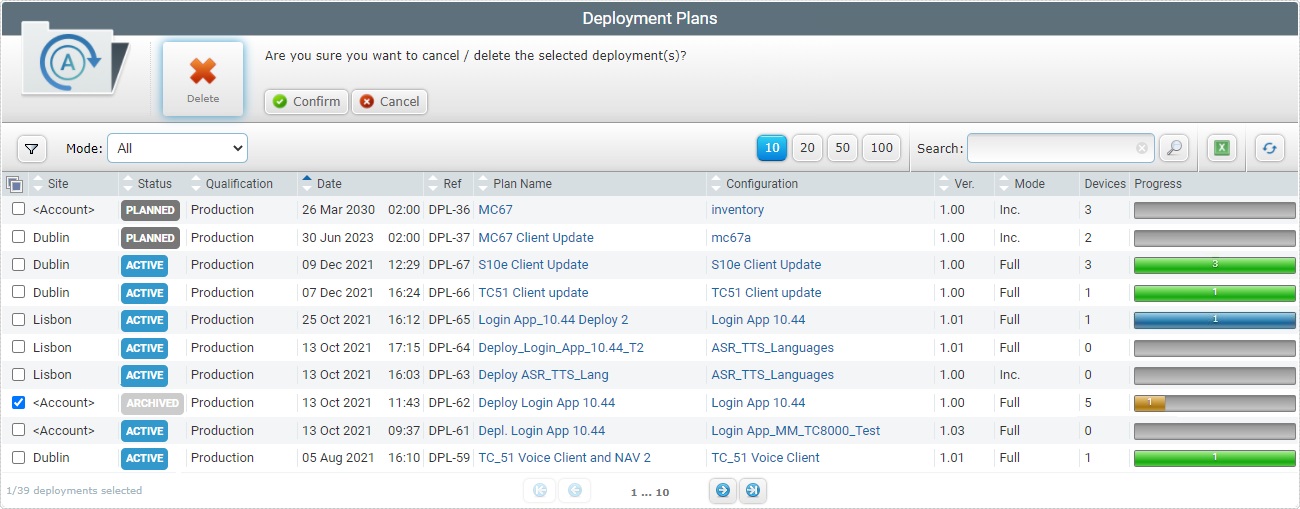Refresh the deployment list
Viewport: 1300px width, 509px height.
pos(1269,148)
